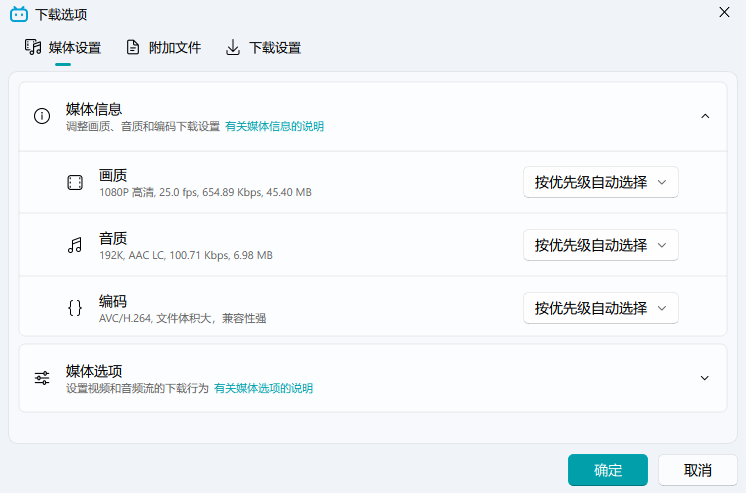Click the AVC/H.264 codec description text
The image size is (746, 493).
pos(183,318)
